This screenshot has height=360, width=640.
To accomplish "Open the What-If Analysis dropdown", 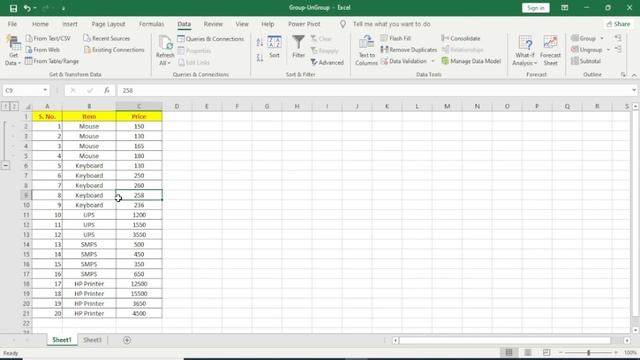I will (524, 51).
